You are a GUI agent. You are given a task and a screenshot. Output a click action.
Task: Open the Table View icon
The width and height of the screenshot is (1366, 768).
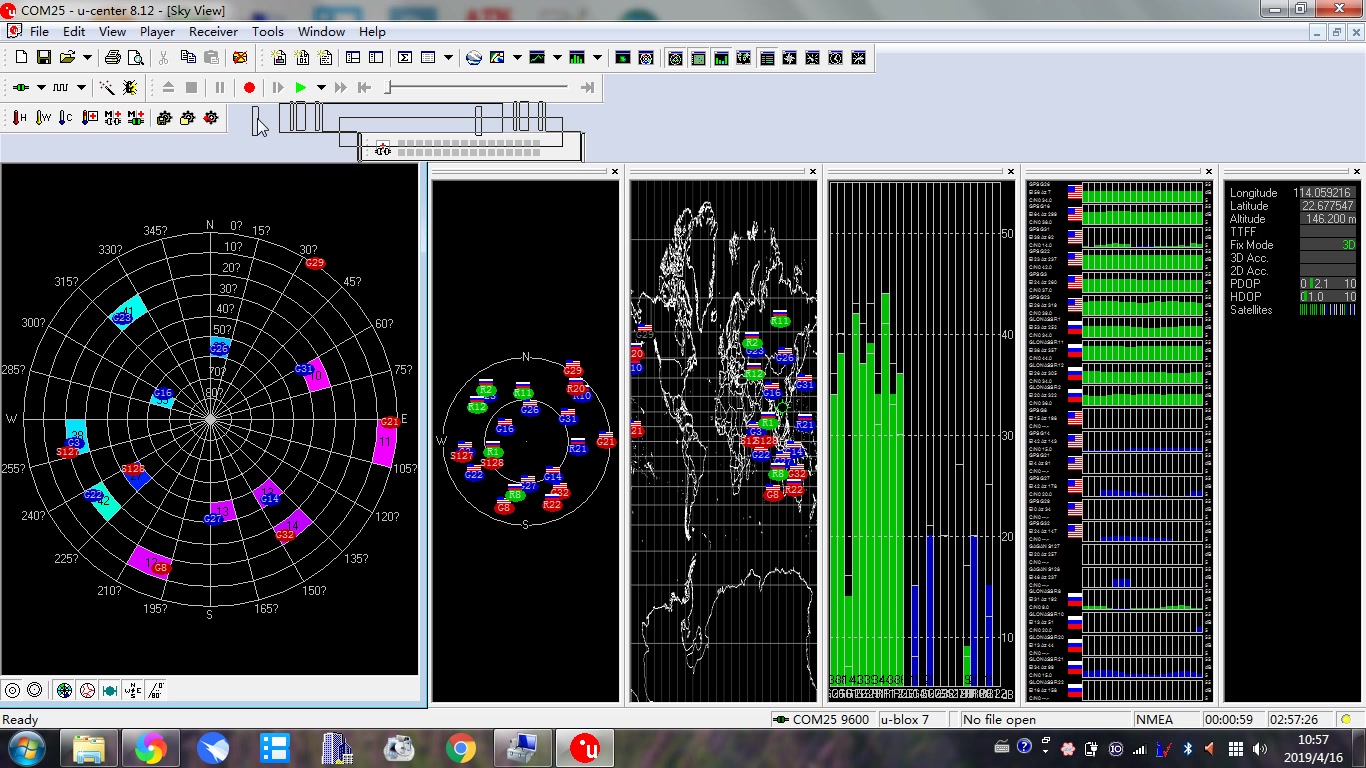[x=428, y=58]
